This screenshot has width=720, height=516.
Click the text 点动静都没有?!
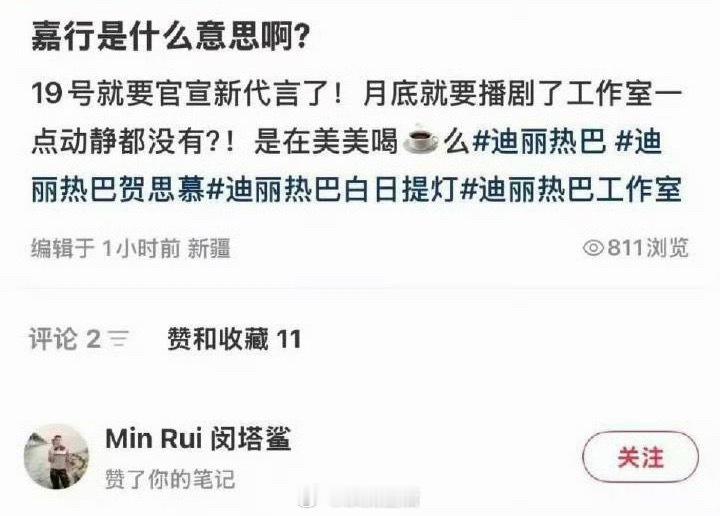(x=134, y=141)
